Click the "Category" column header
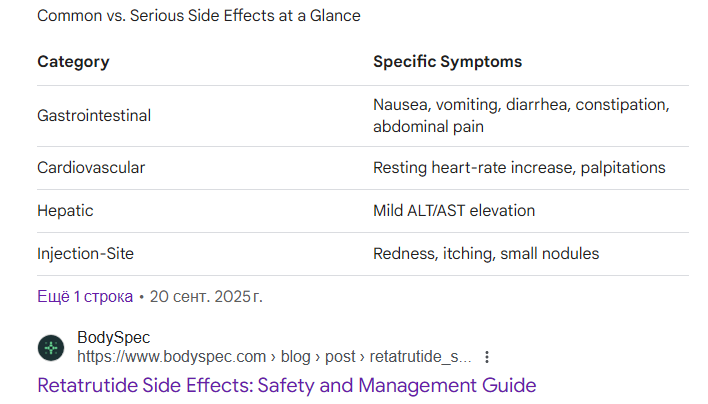Screen dimensions: 708x404 point(73,62)
